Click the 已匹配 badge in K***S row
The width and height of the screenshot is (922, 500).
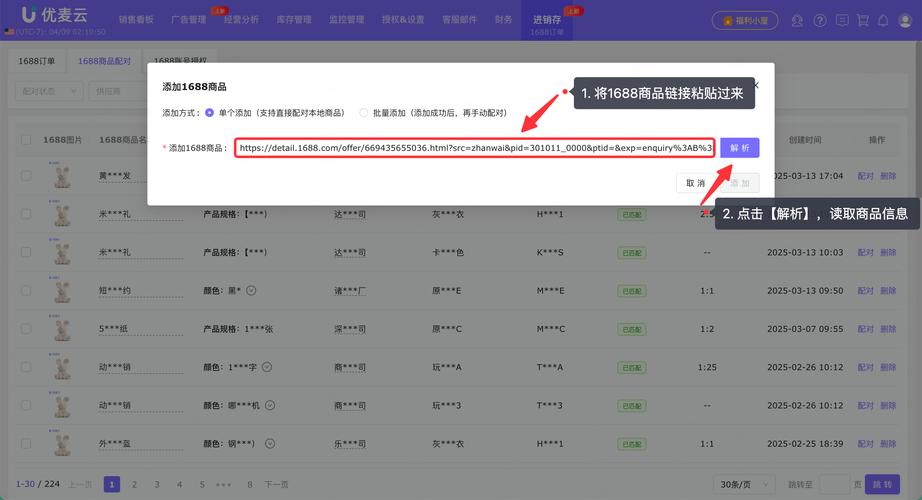(x=632, y=253)
